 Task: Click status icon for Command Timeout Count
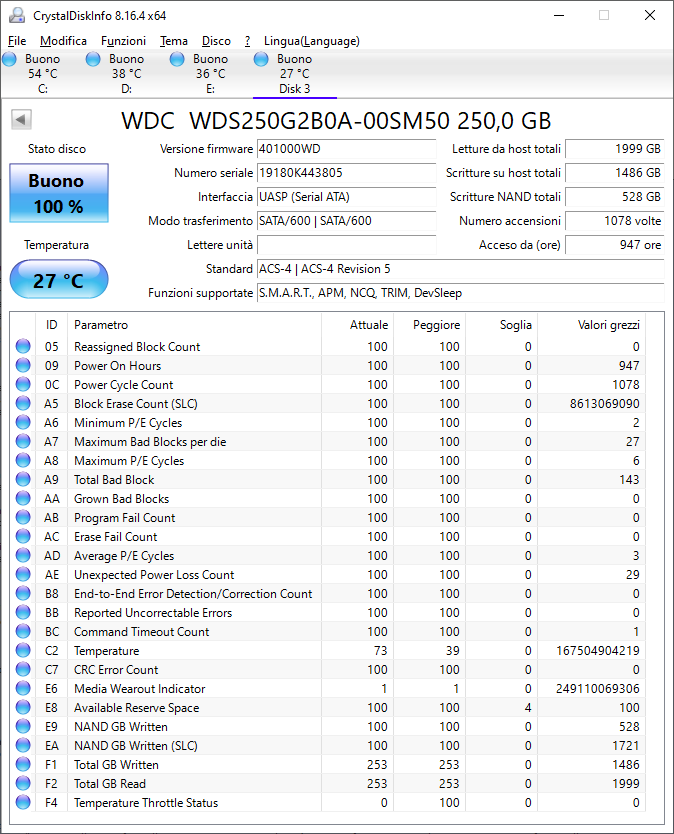pyautogui.click(x=23, y=631)
